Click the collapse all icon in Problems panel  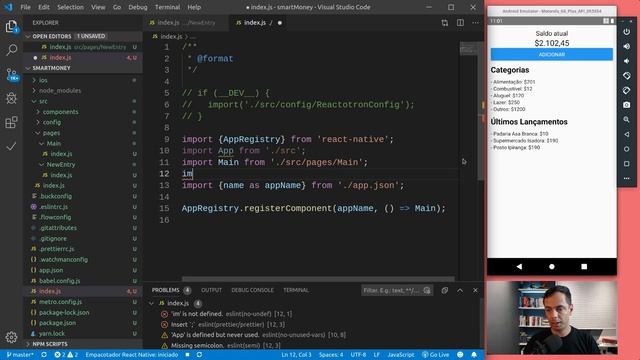pyautogui.click(x=444, y=290)
